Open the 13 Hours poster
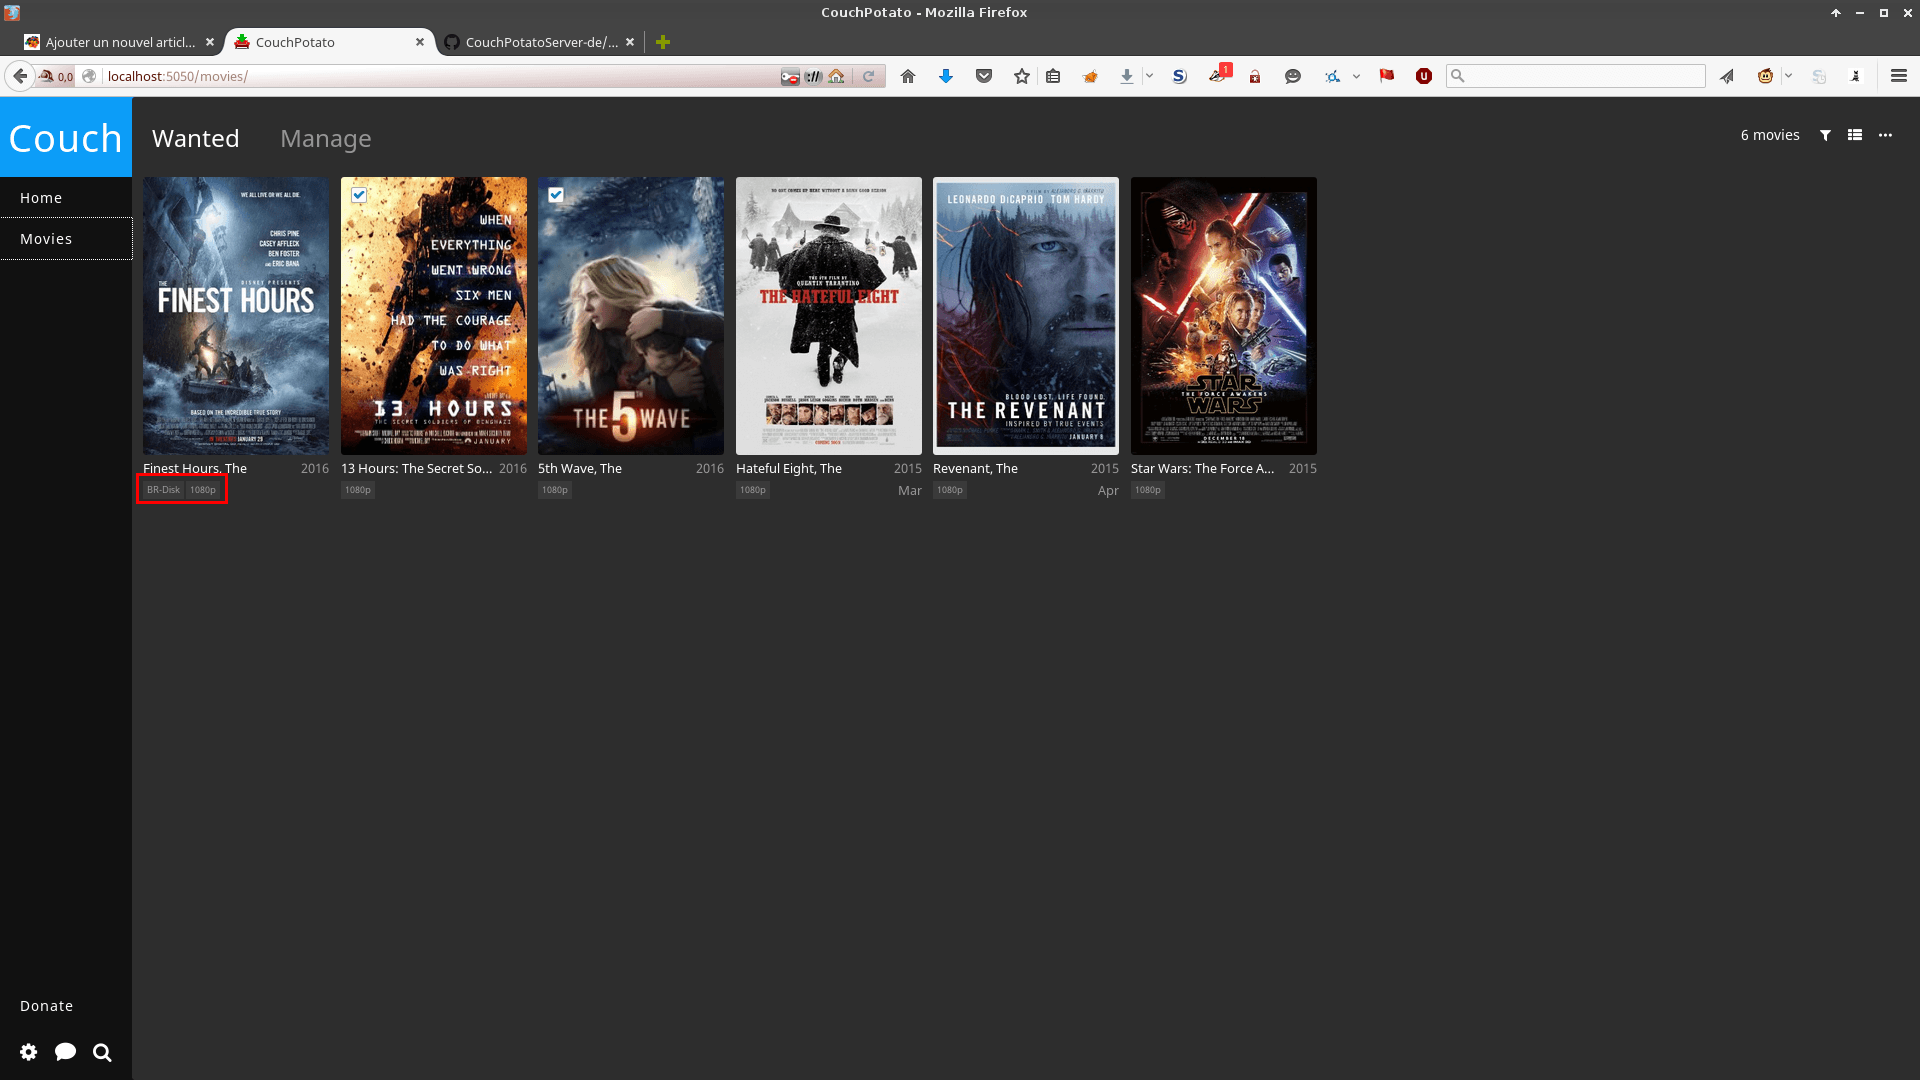This screenshot has width=1920, height=1080. pyautogui.click(x=434, y=316)
